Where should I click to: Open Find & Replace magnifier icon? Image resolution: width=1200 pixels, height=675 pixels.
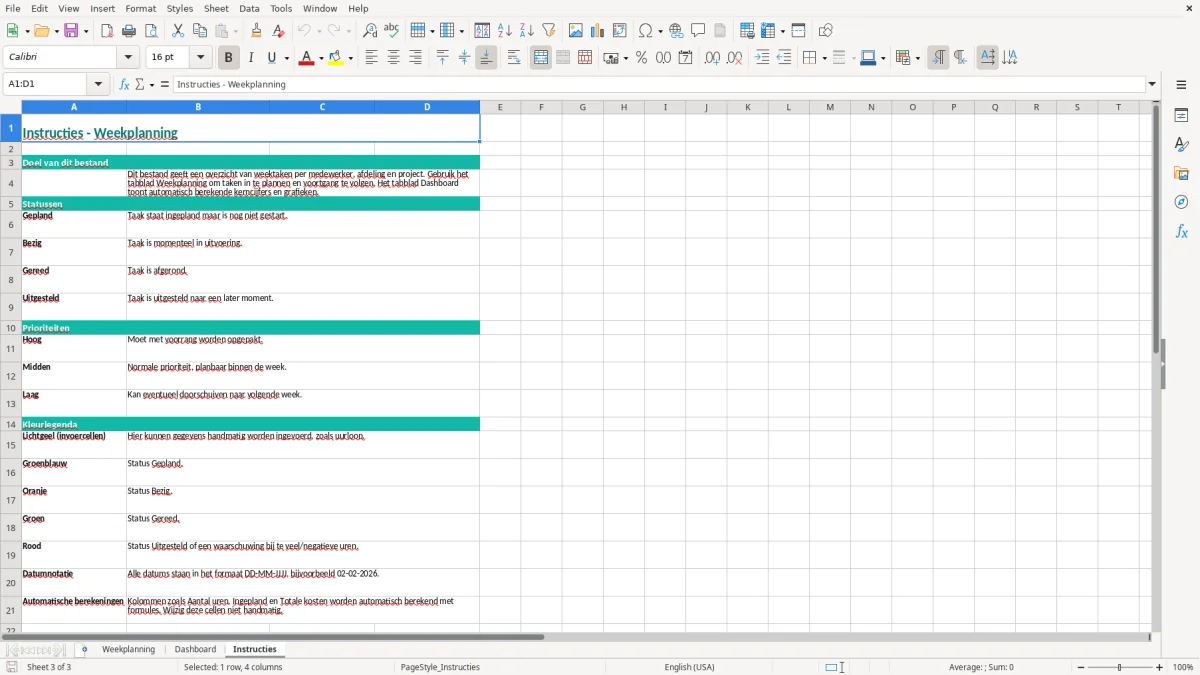tap(370, 31)
